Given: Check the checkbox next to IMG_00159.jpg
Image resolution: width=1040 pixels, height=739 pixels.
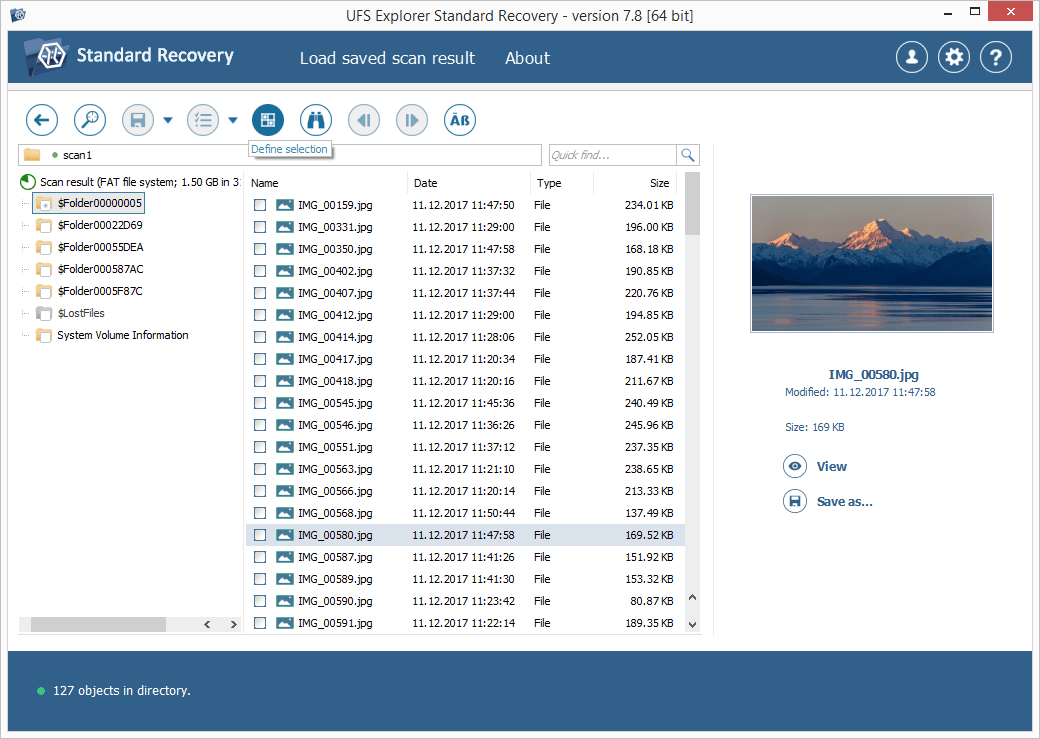Looking at the screenshot, I should (260, 204).
